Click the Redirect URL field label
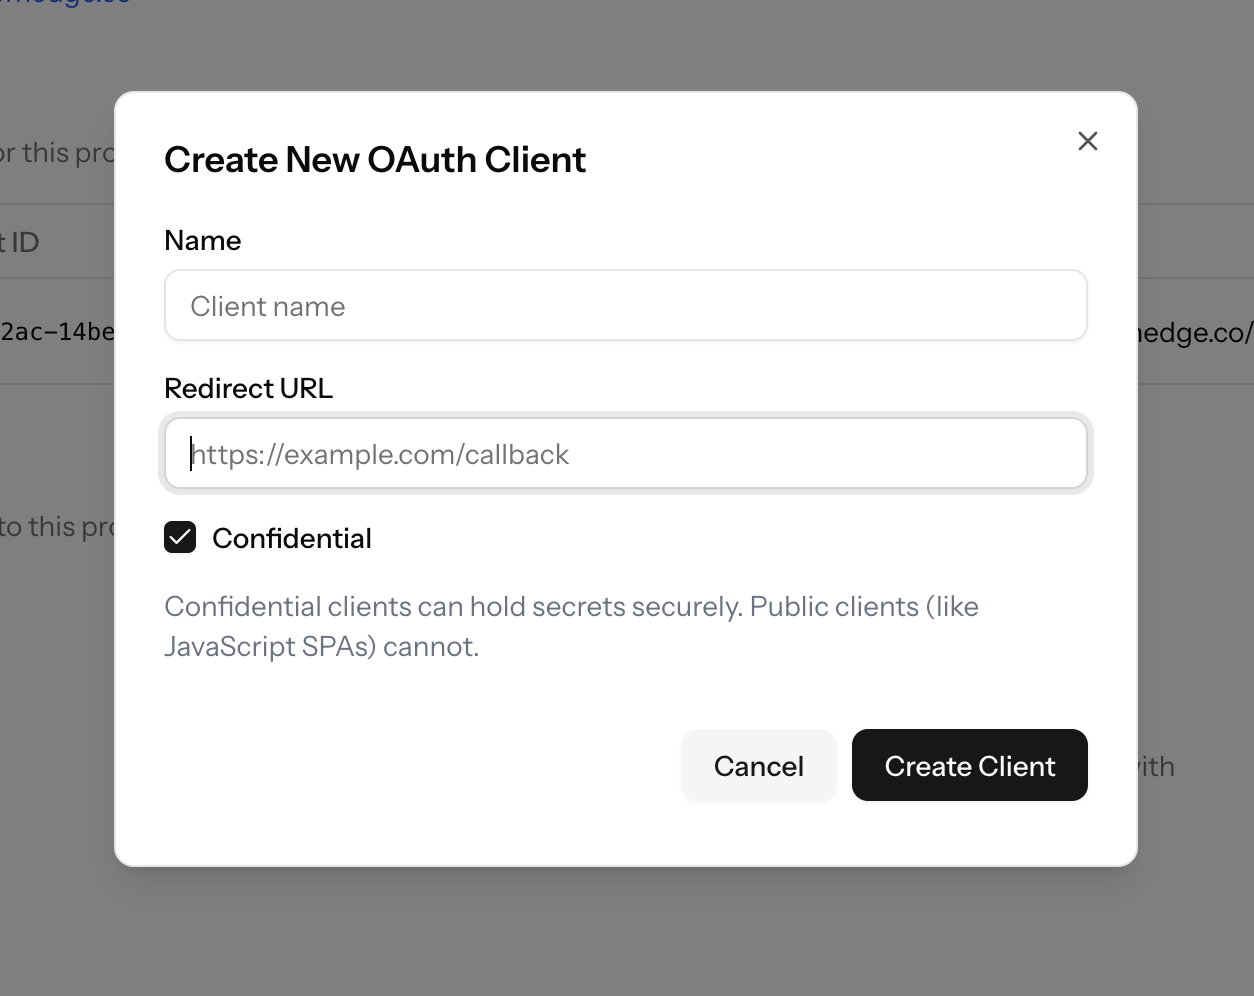 pos(248,389)
